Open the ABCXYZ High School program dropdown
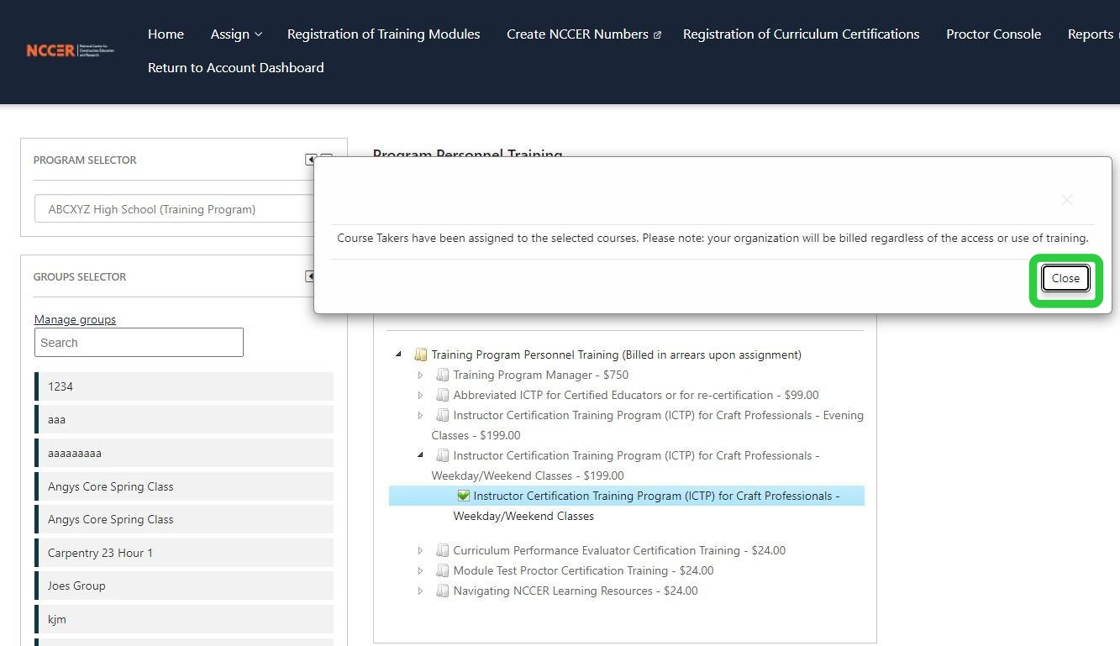Image resolution: width=1120 pixels, height=646 pixels. pos(175,209)
